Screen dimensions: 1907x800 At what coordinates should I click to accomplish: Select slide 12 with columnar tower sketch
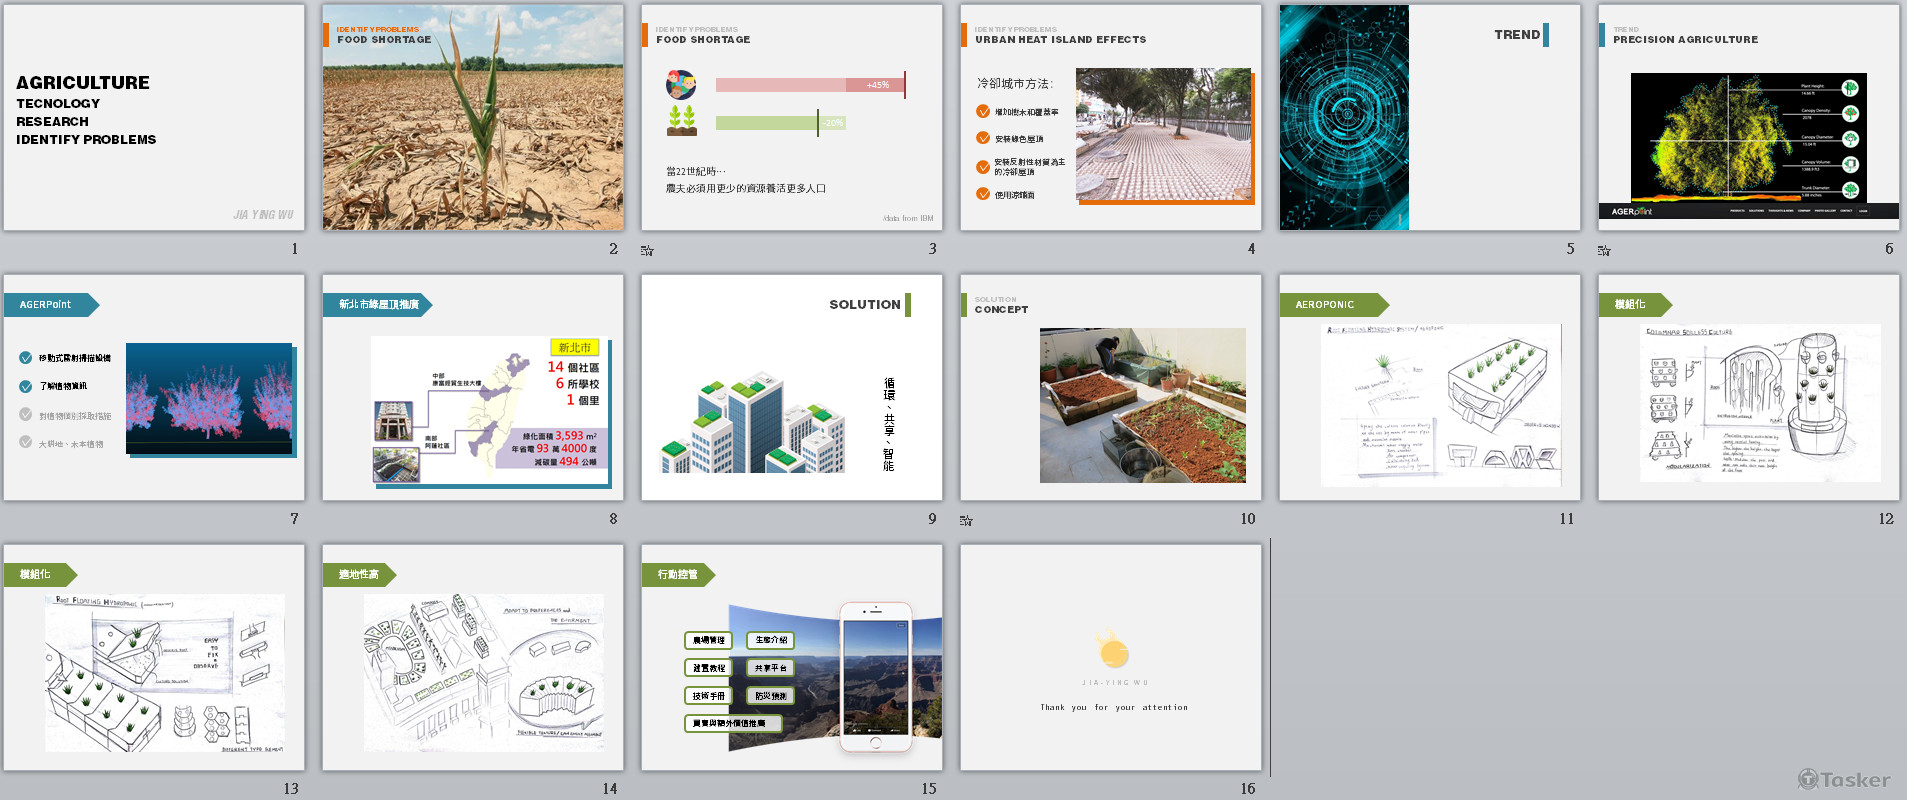(1748, 388)
